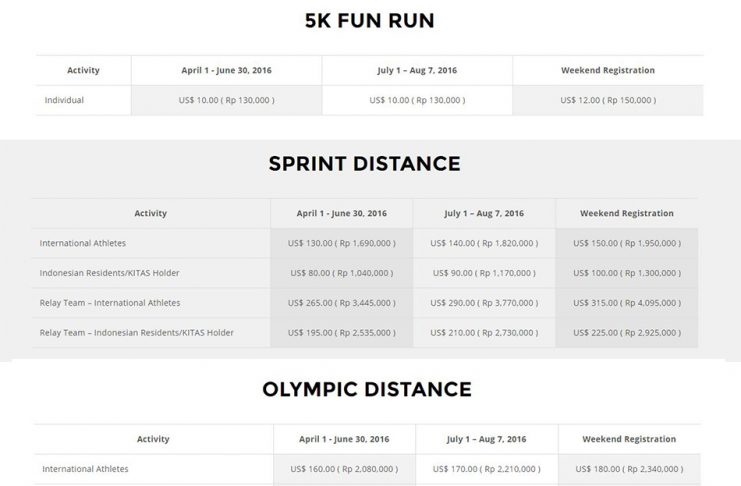The height and width of the screenshot is (486, 741).
Task: Click 5K Fun Run's July 1 – Aug 7 header
Action: [417, 71]
